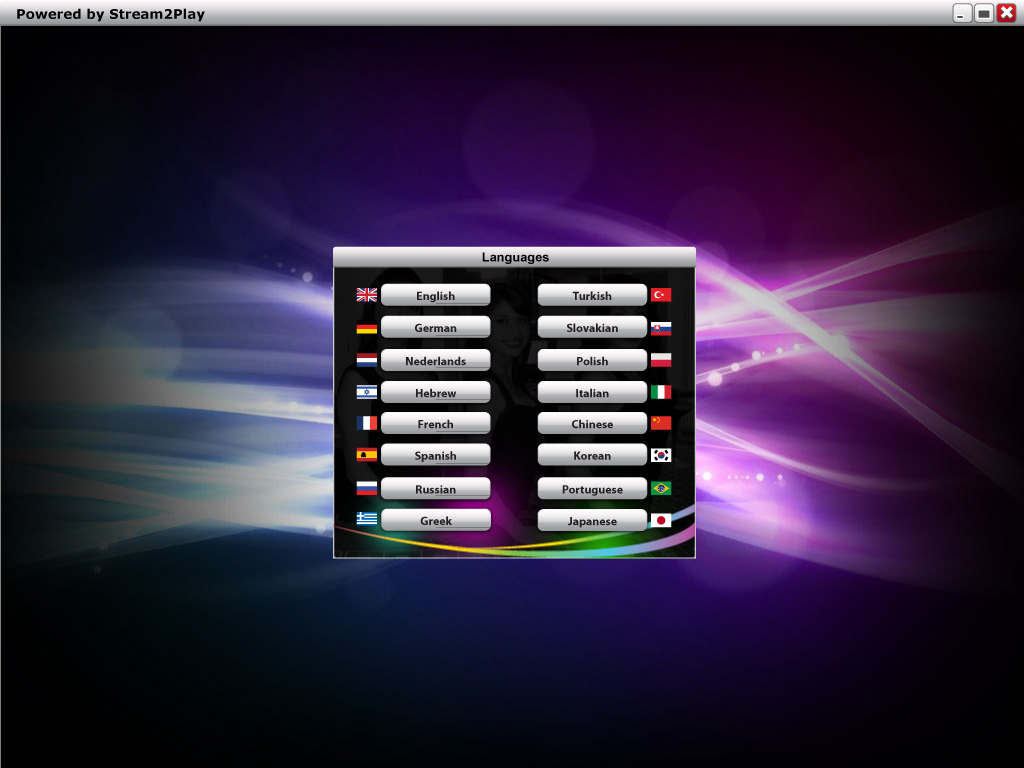This screenshot has height=768, width=1024.
Task: Click the Slovakian flag icon
Action: [661, 328]
